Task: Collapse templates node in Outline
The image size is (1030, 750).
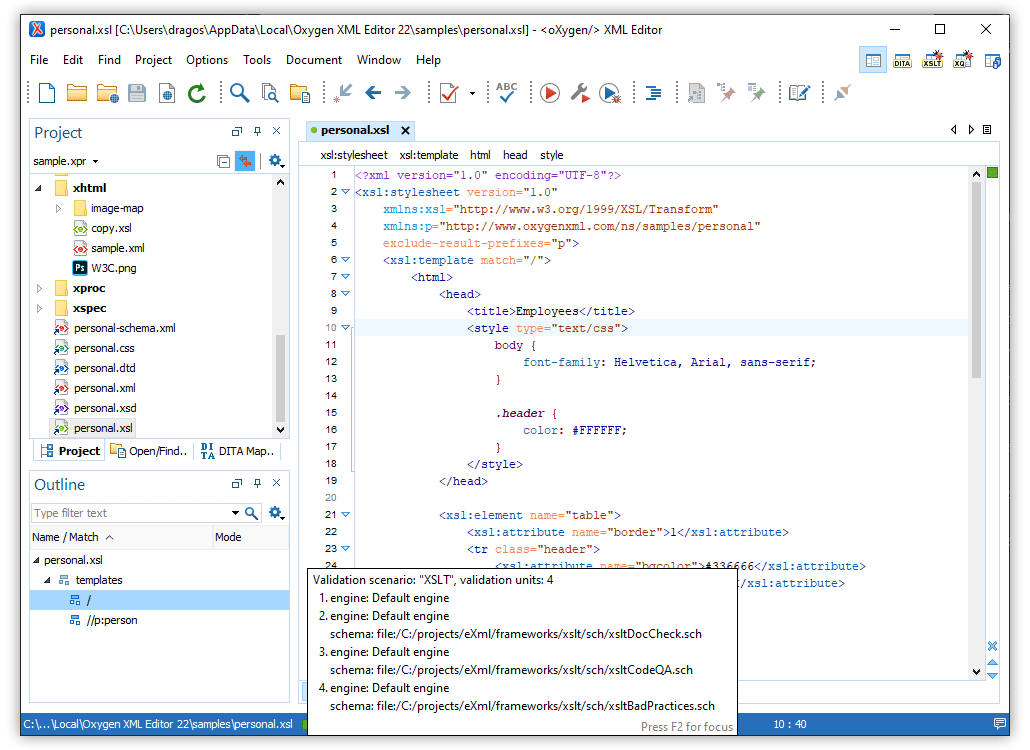Action: click(47, 580)
